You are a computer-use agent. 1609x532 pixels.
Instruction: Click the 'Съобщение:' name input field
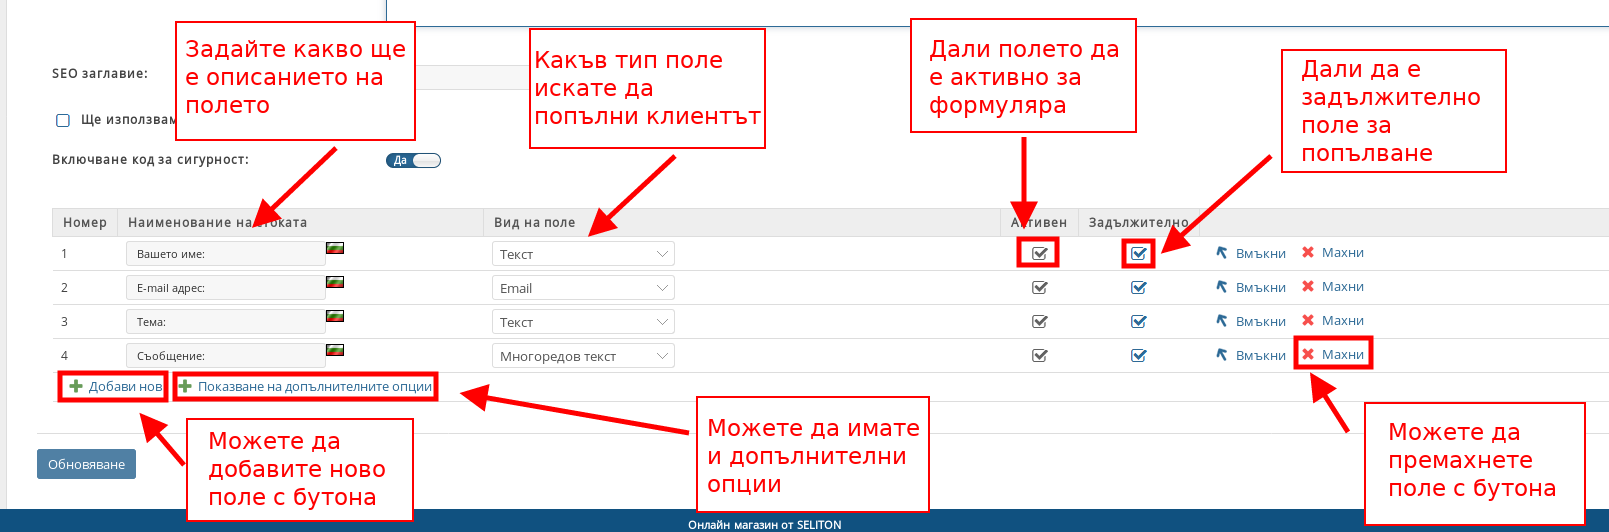tap(225, 356)
